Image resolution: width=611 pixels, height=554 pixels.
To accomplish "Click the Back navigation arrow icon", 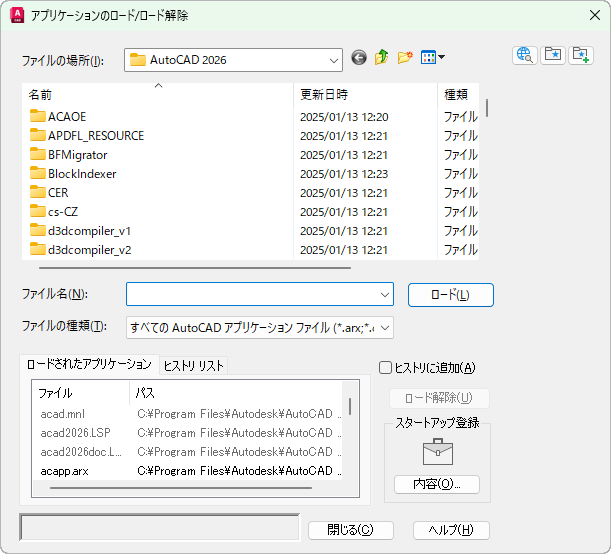I will coord(358,58).
